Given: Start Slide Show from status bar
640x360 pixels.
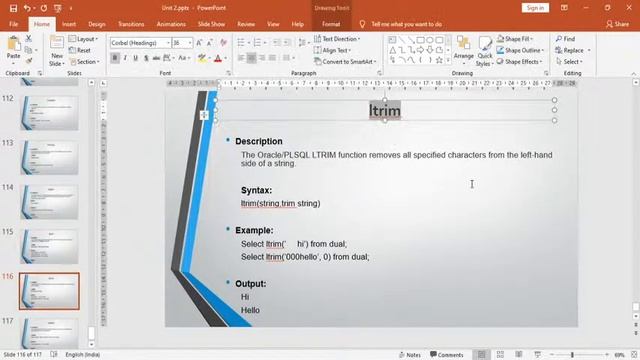Looking at the screenshot, I should coord(538,355).
